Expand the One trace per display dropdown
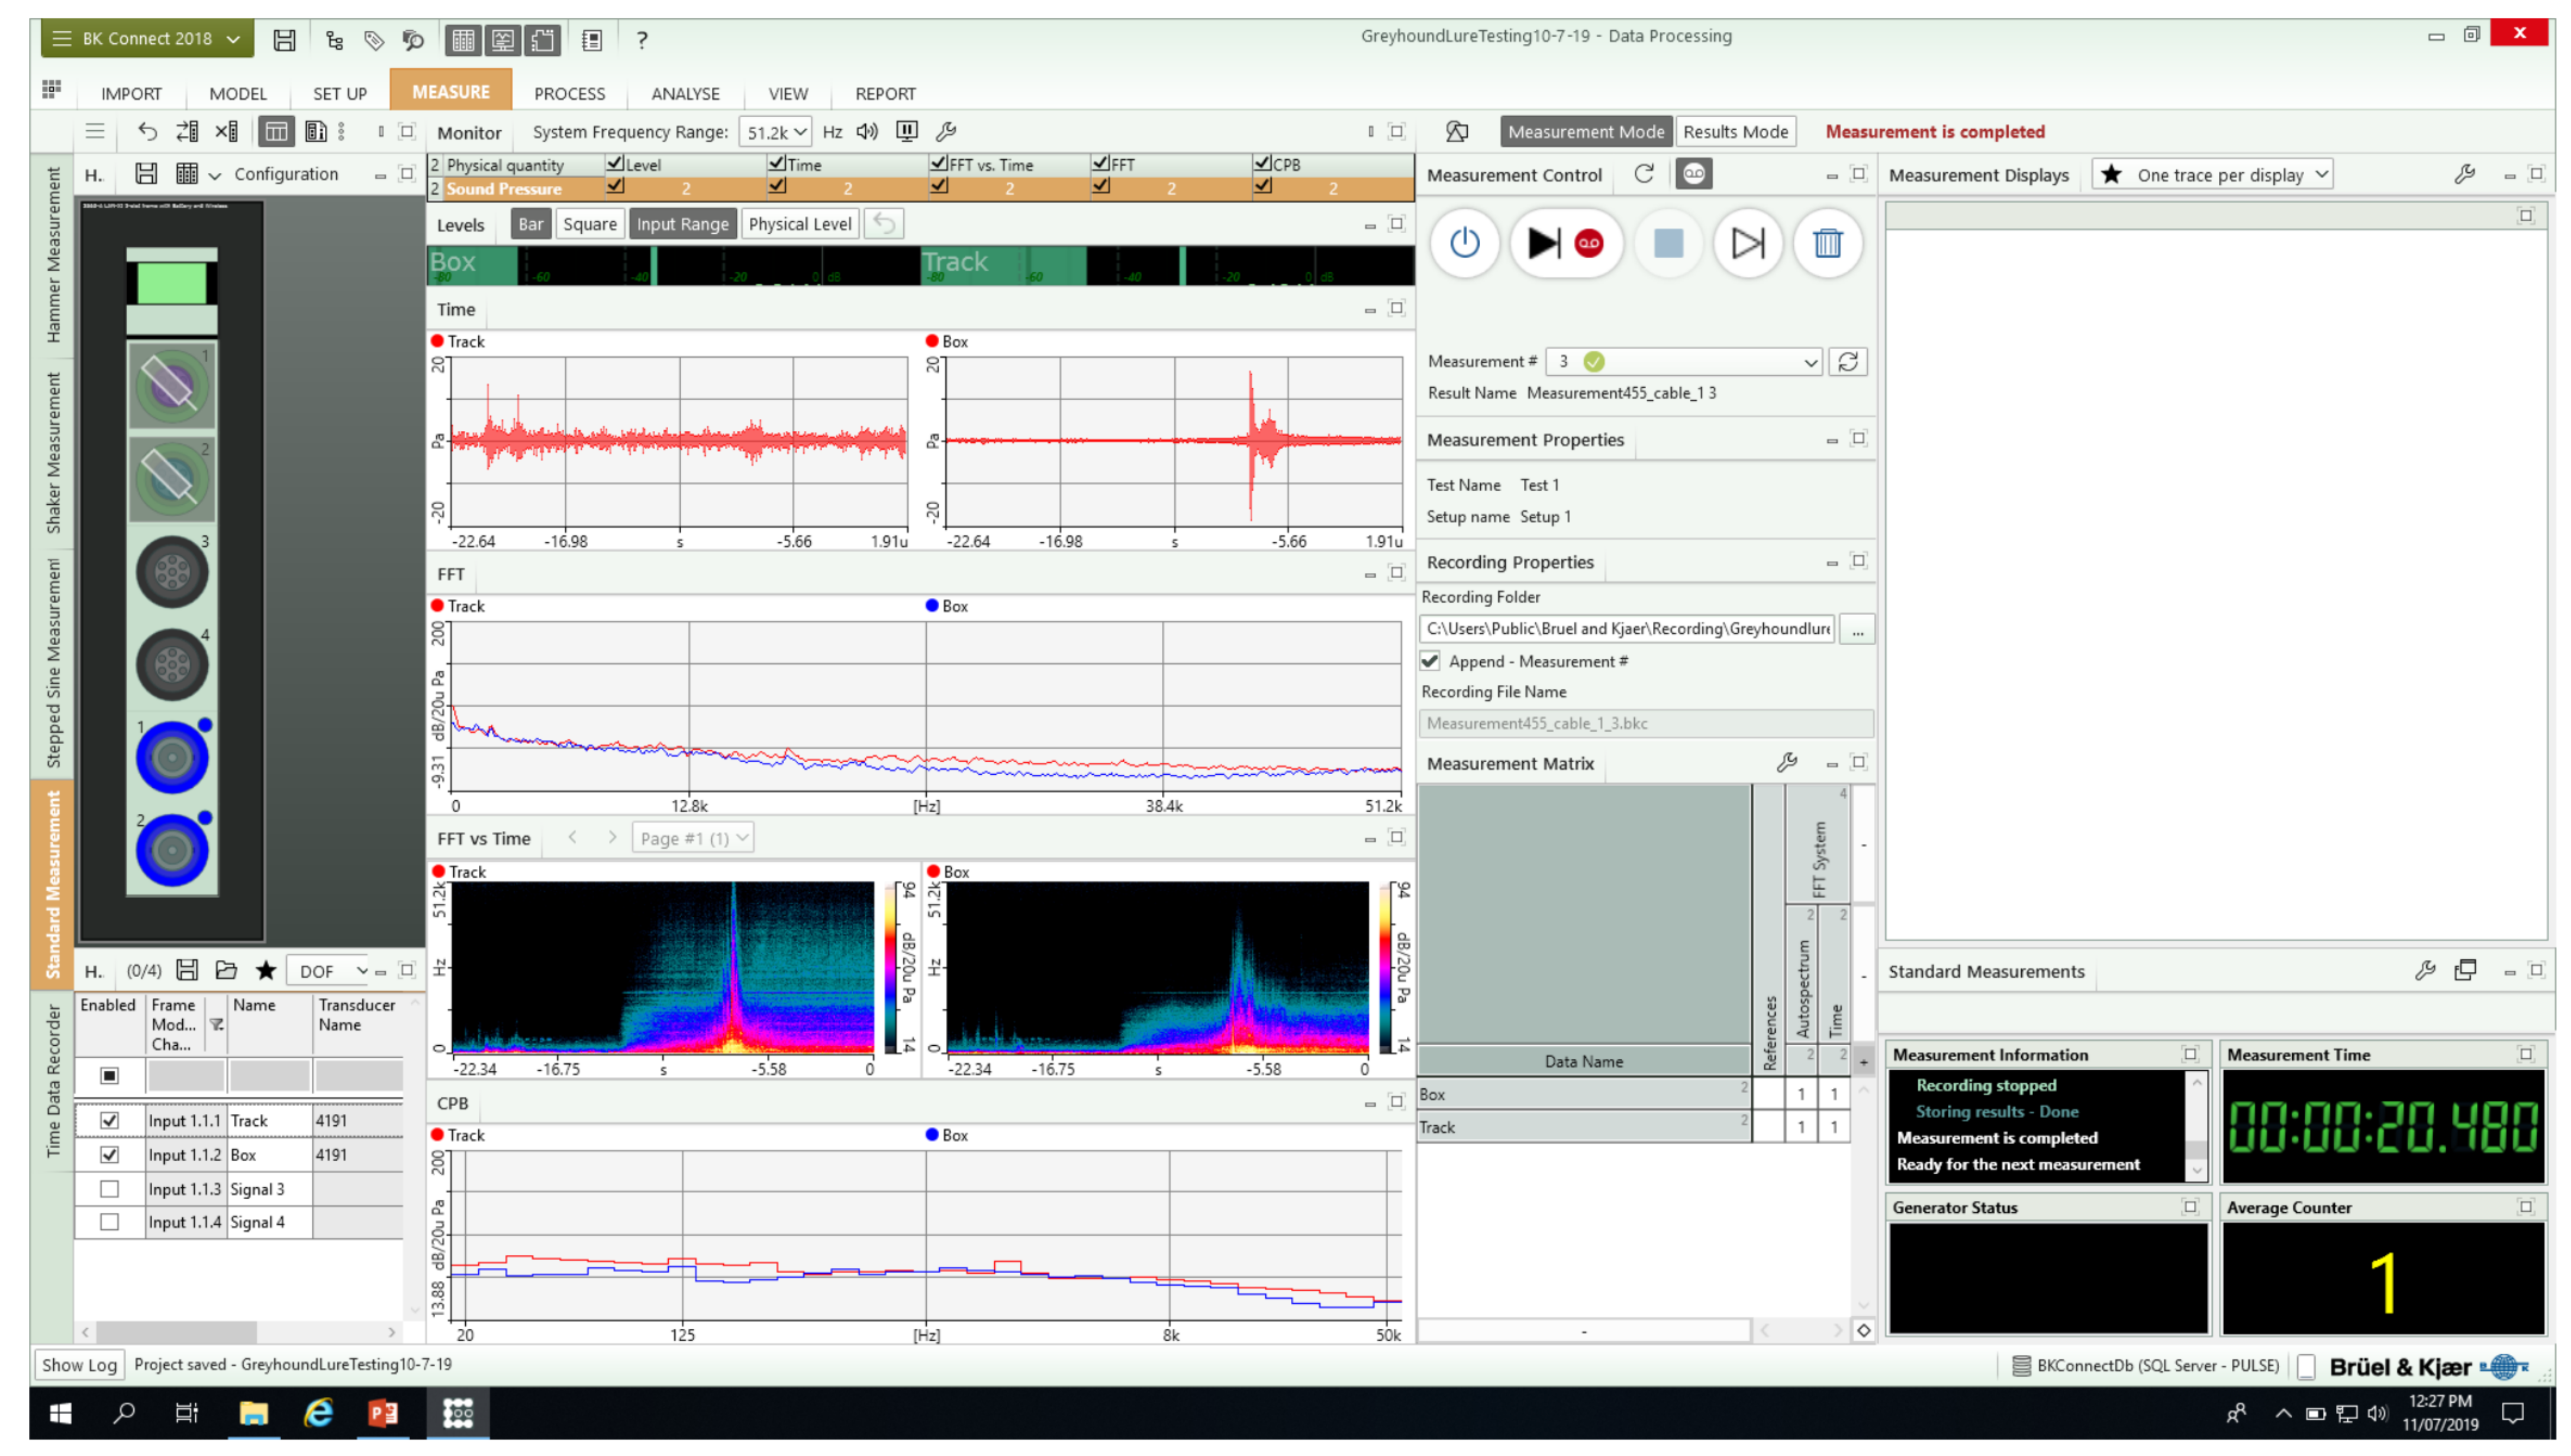 click(x=2320, y=175)
